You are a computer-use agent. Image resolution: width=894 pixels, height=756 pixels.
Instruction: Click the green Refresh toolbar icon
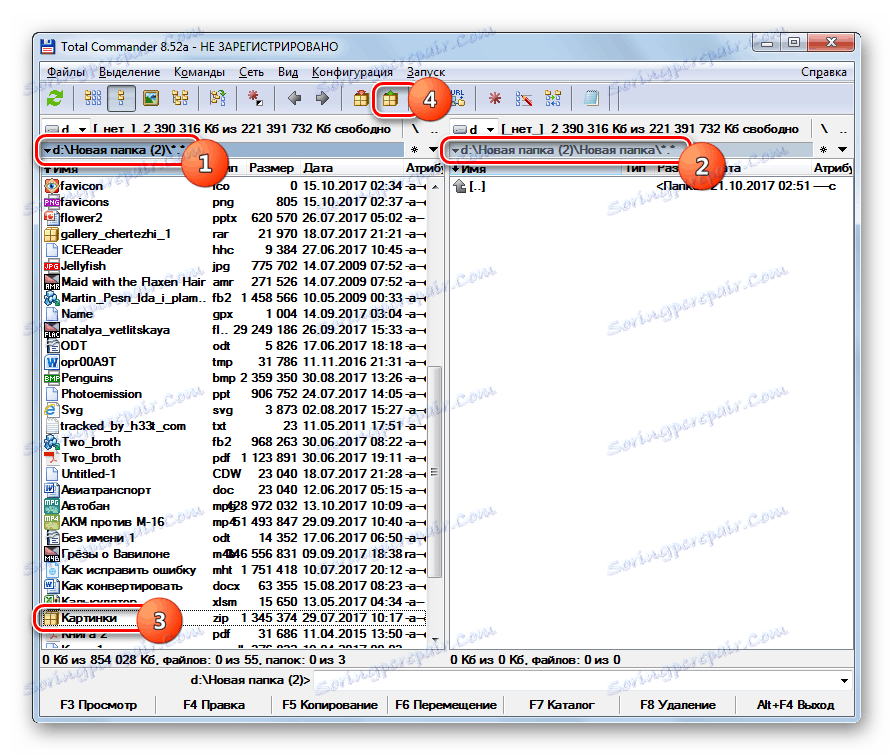55,99
